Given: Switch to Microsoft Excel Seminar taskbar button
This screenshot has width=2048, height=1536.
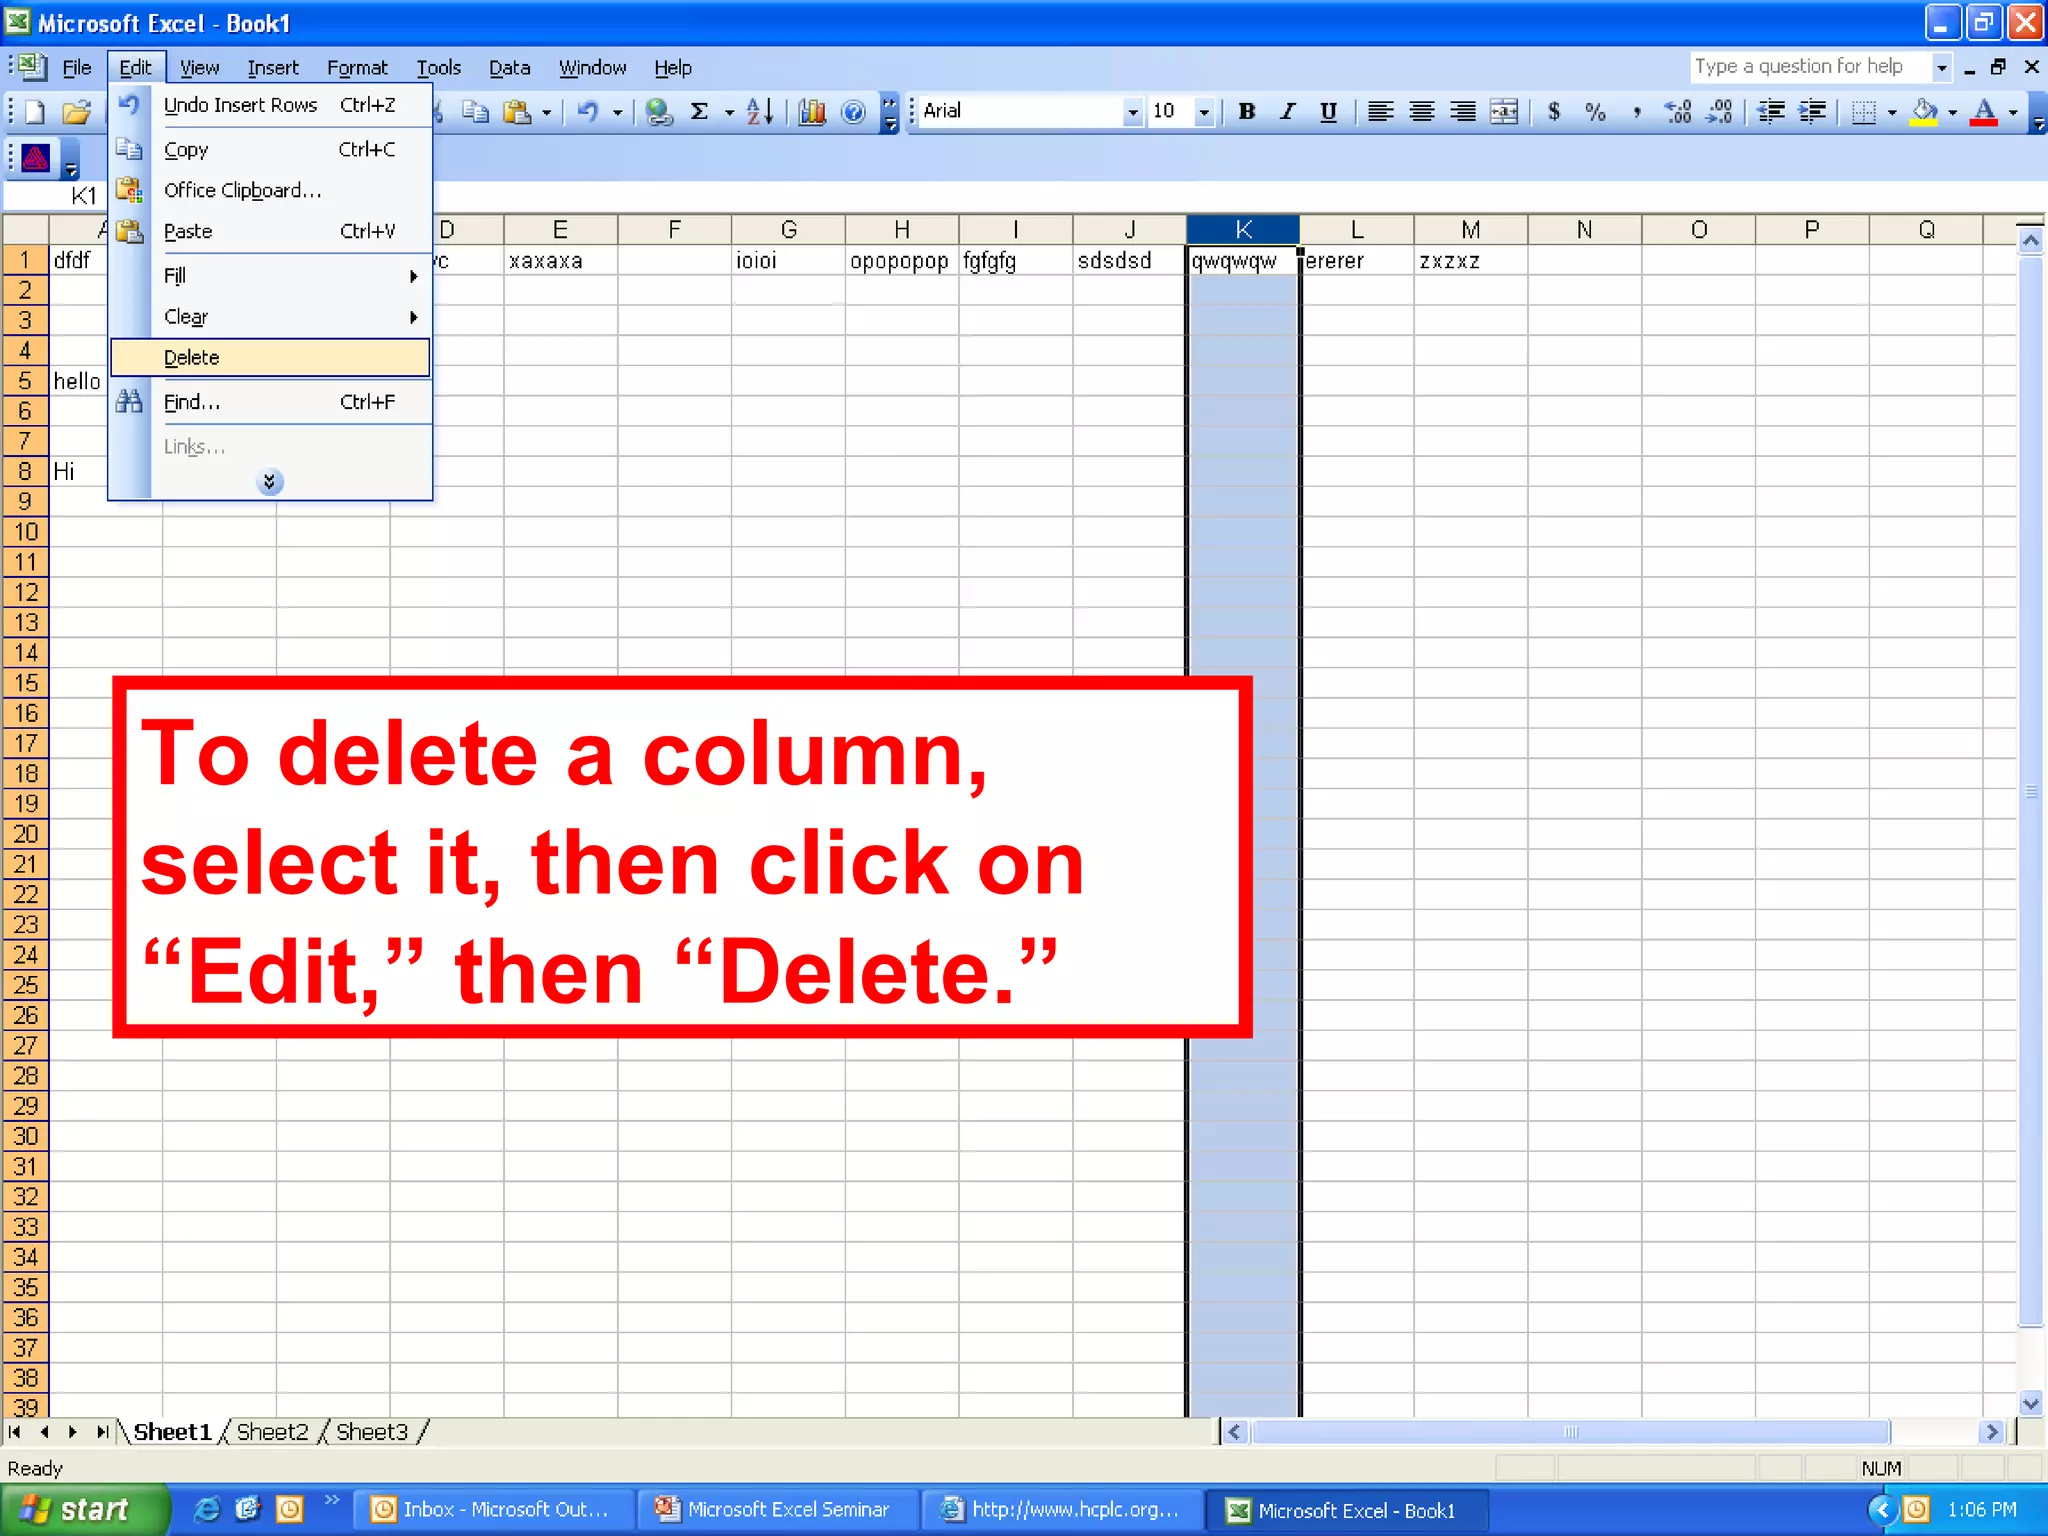Looking at the screenshot, I should point(778,1509).
